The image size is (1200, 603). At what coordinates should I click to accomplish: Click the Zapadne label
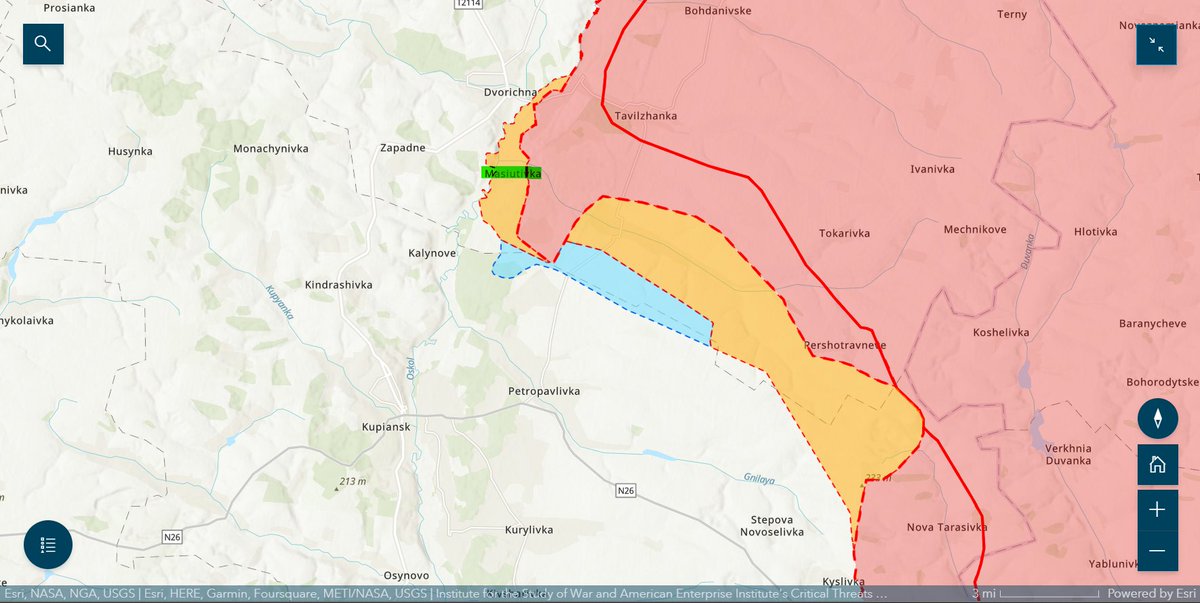pyautogui.click(x=402, y=148)
